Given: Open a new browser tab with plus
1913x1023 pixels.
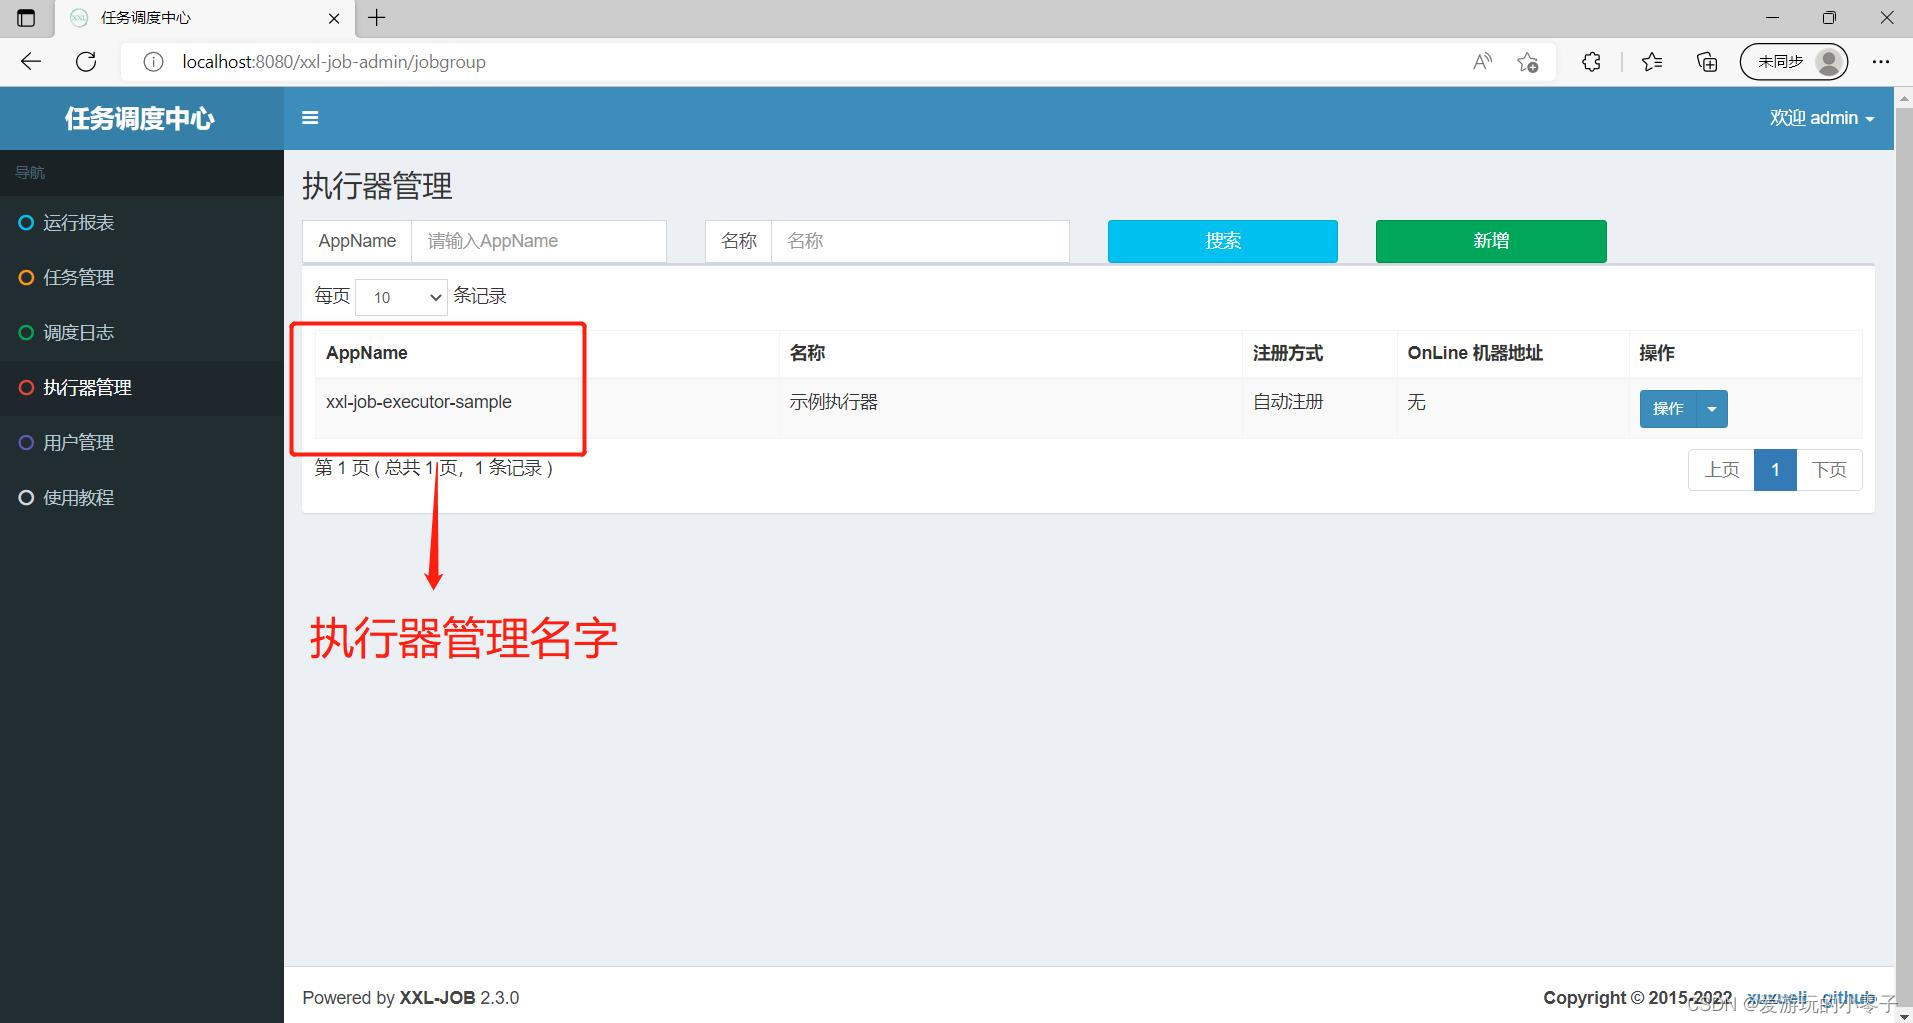Looking at the screenshot, I should coord(377,18).
